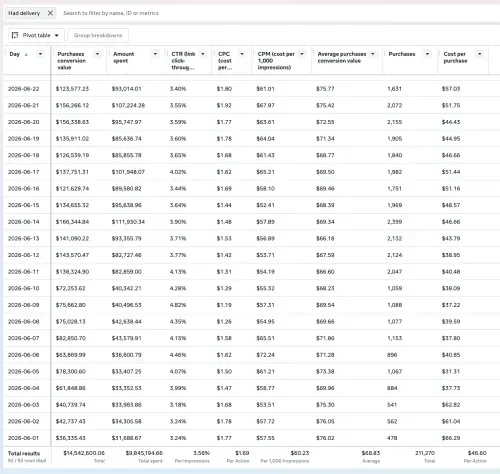Open the CPM column dropdown arrow

[x=302, y=54]
